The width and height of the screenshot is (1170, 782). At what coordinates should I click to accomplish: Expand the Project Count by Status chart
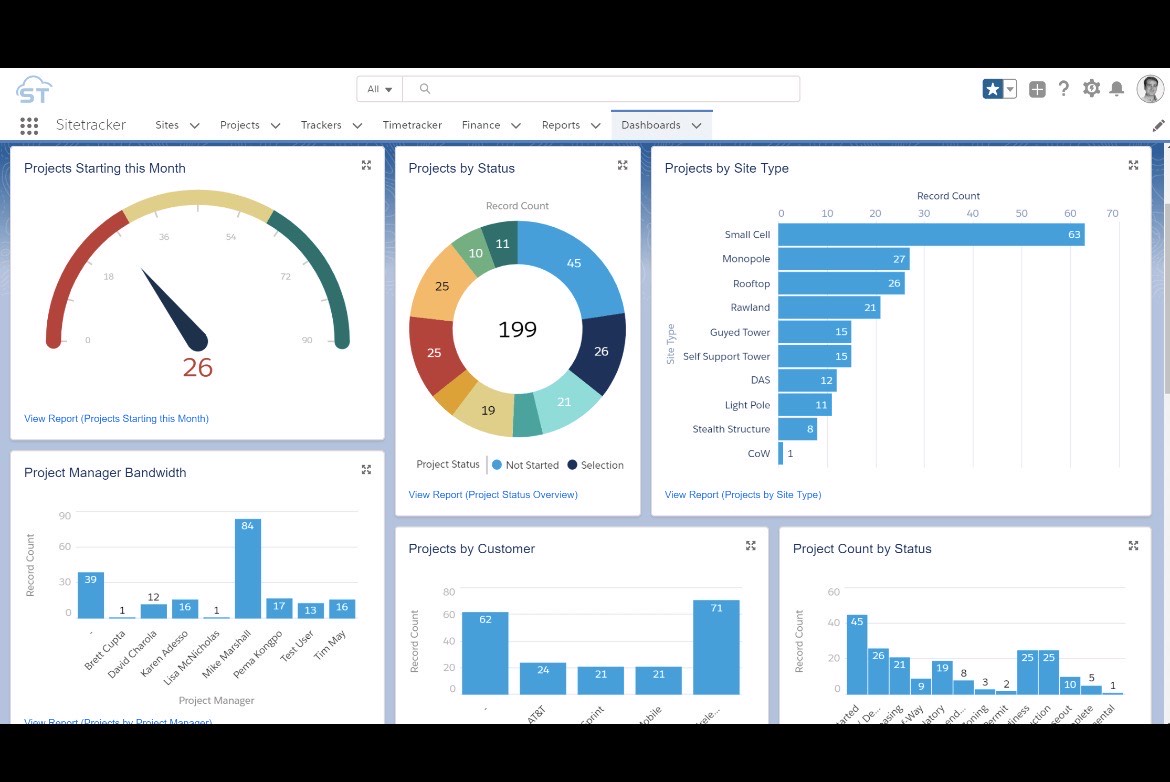coord(1133,546)
